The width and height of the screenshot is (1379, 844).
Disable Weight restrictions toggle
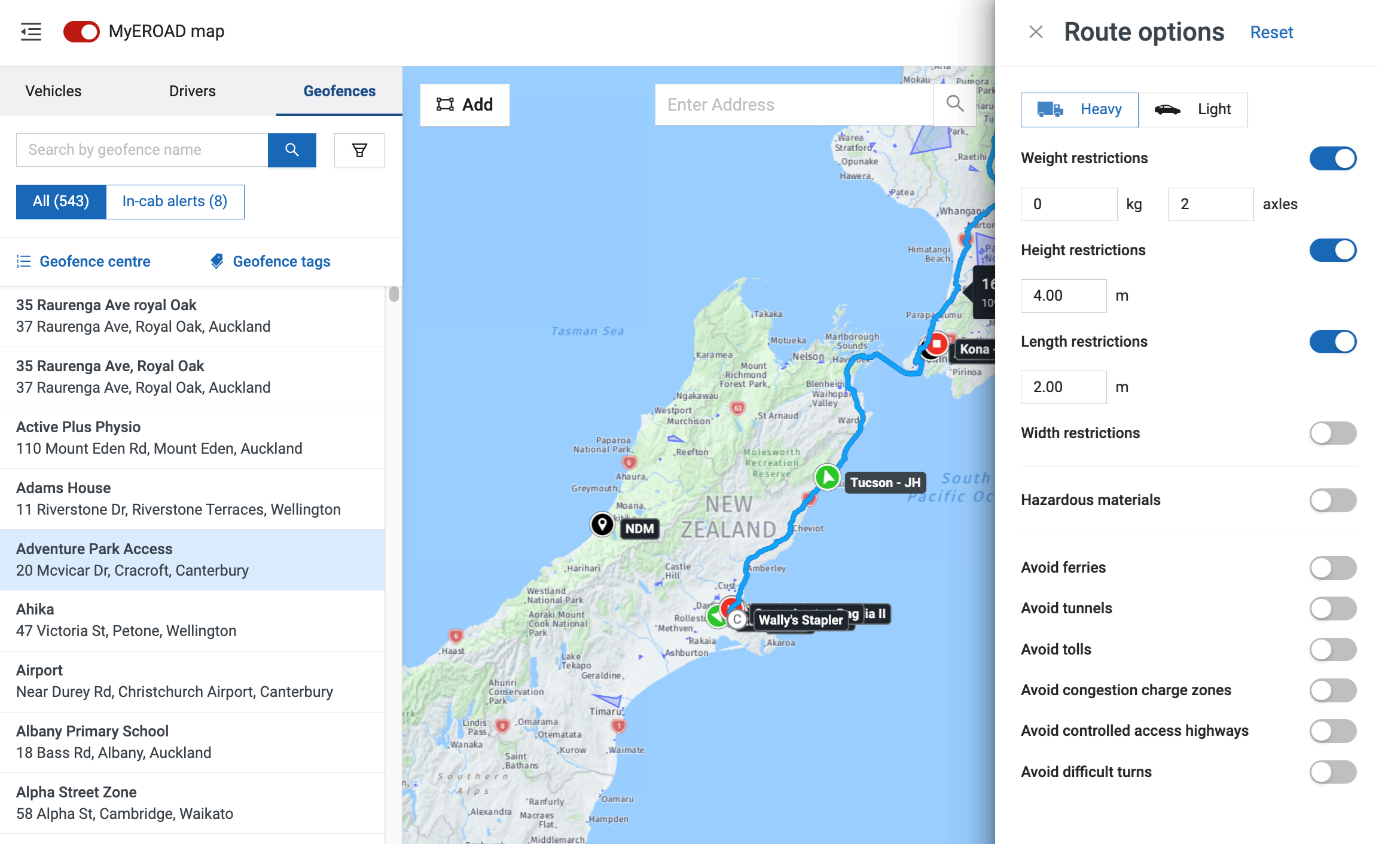point(1333,158)
